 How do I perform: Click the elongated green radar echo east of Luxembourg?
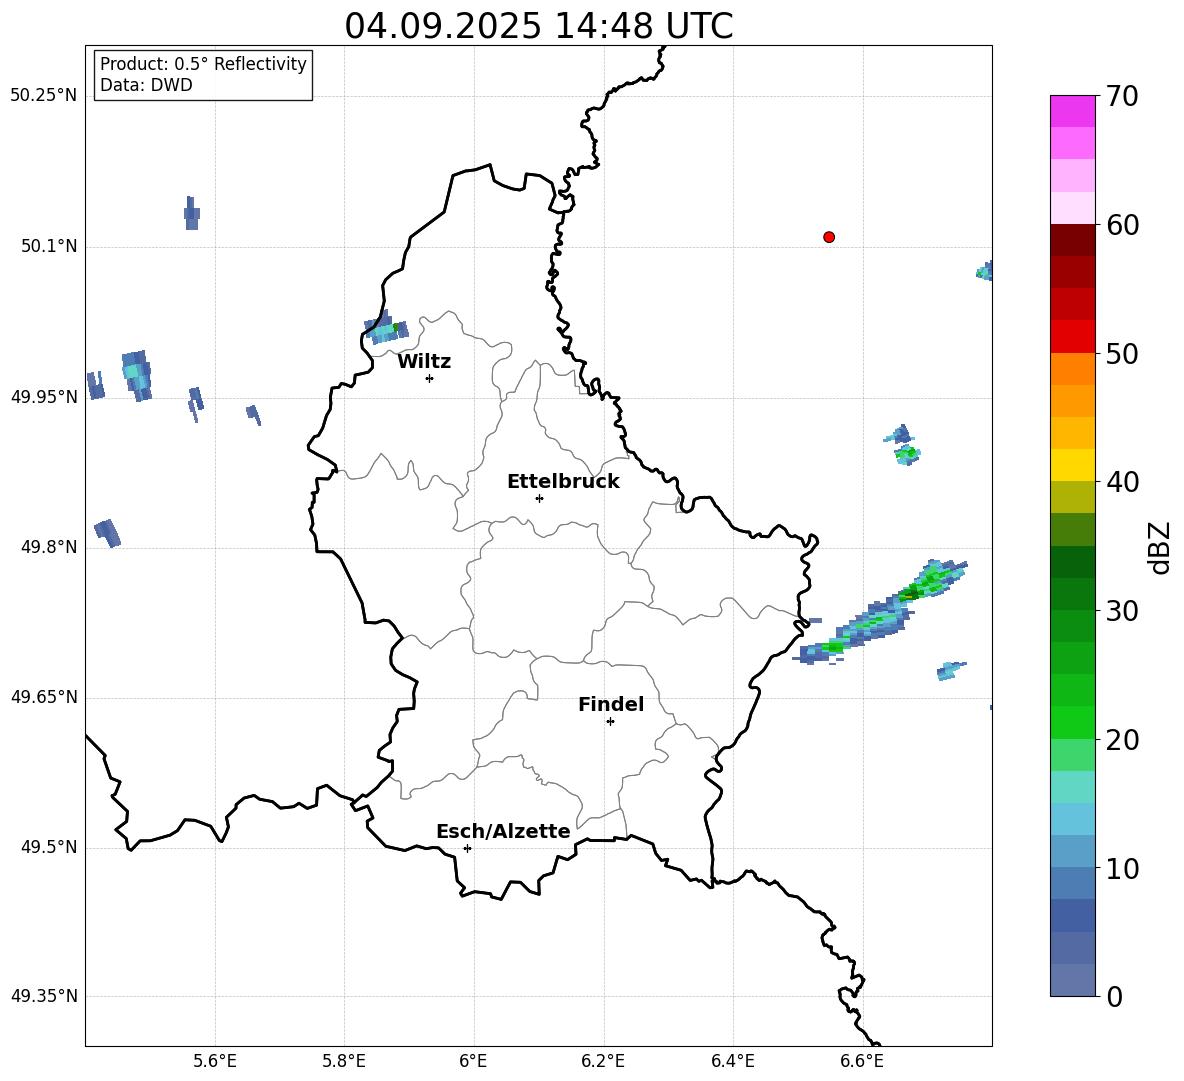pos(880,612)
